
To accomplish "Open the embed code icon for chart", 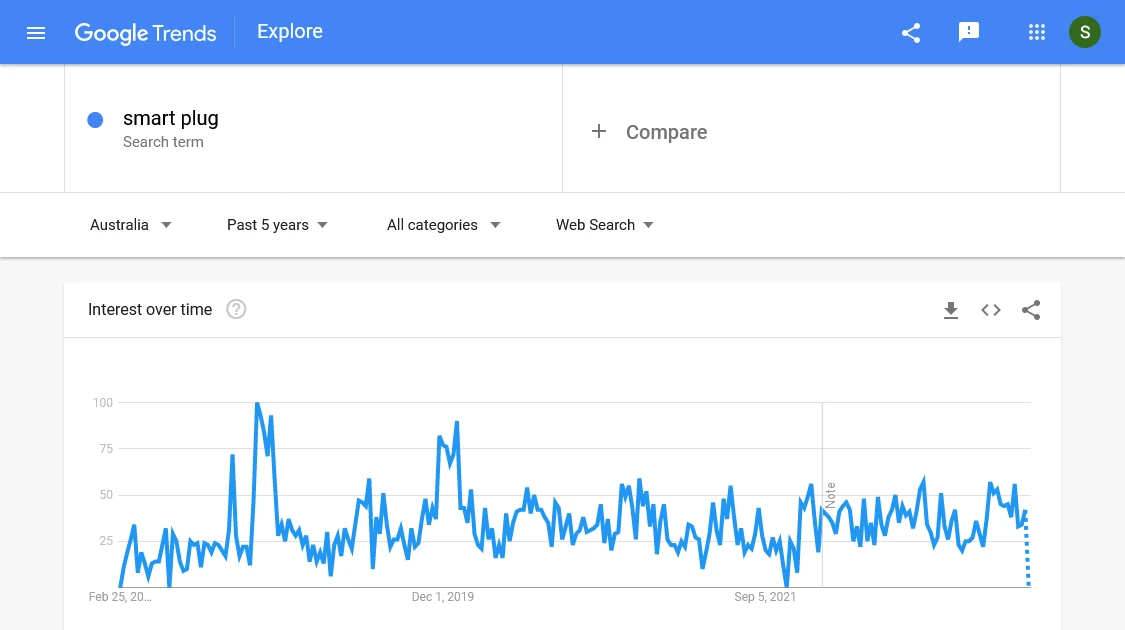I will click(x=991, y=310).
